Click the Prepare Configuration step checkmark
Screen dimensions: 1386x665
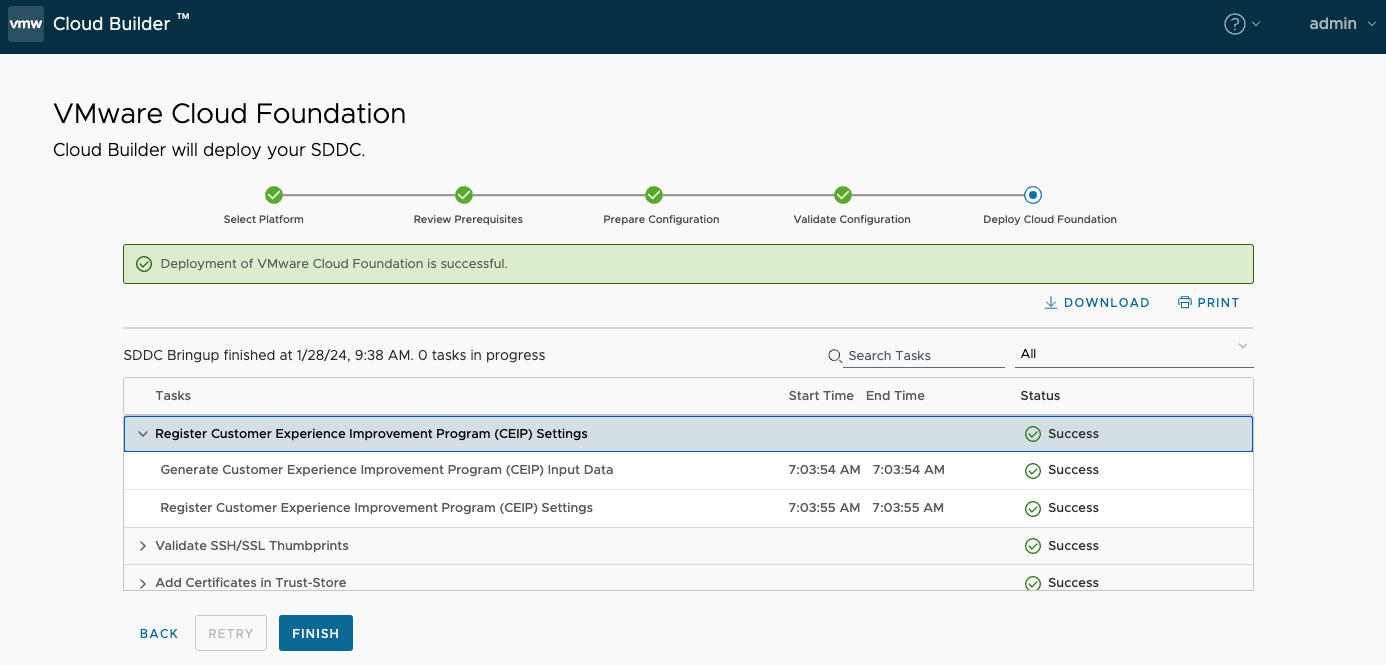[653, 195]
